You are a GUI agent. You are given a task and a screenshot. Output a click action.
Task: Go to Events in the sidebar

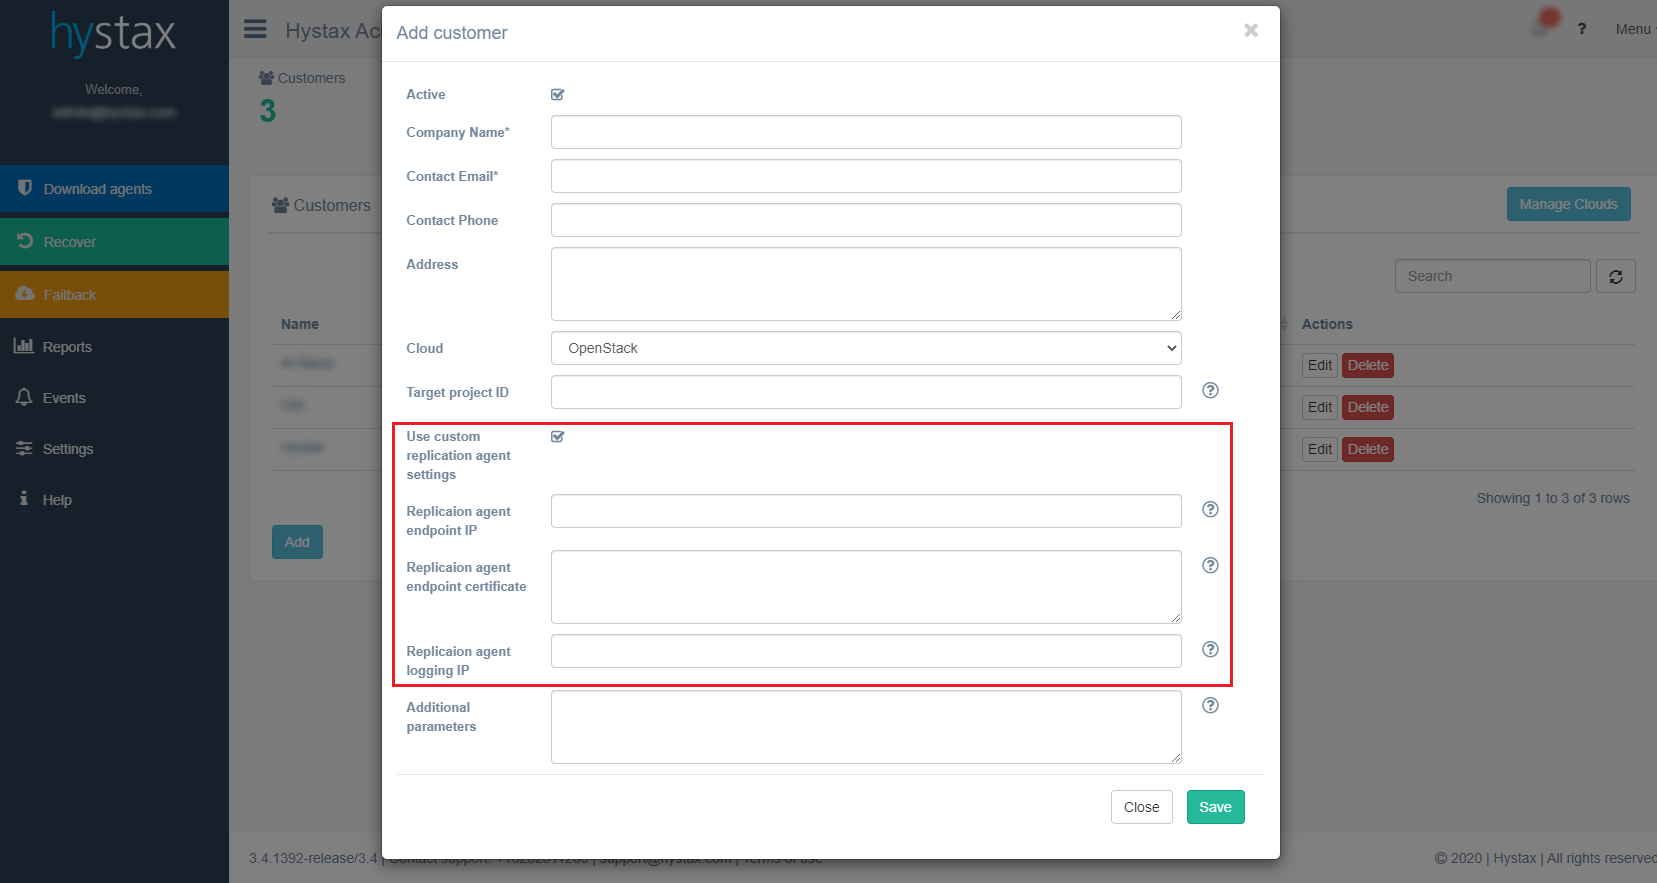point(114,398)
